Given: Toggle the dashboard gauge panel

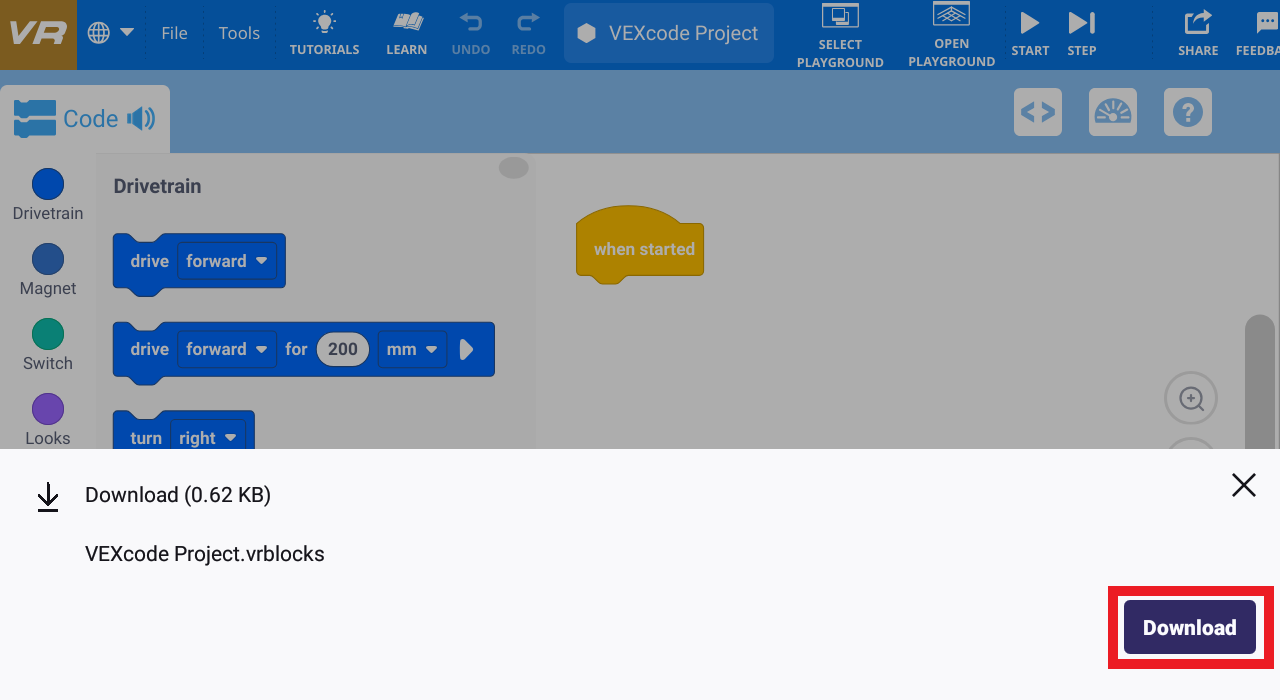Looking at the screenshot, I should [1112, 112].
